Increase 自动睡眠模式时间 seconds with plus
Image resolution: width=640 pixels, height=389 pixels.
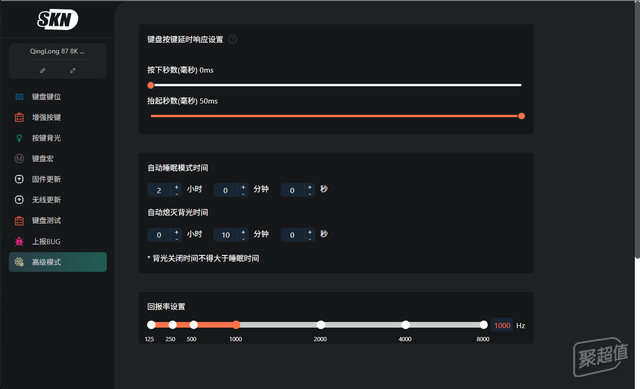(310, 187)
